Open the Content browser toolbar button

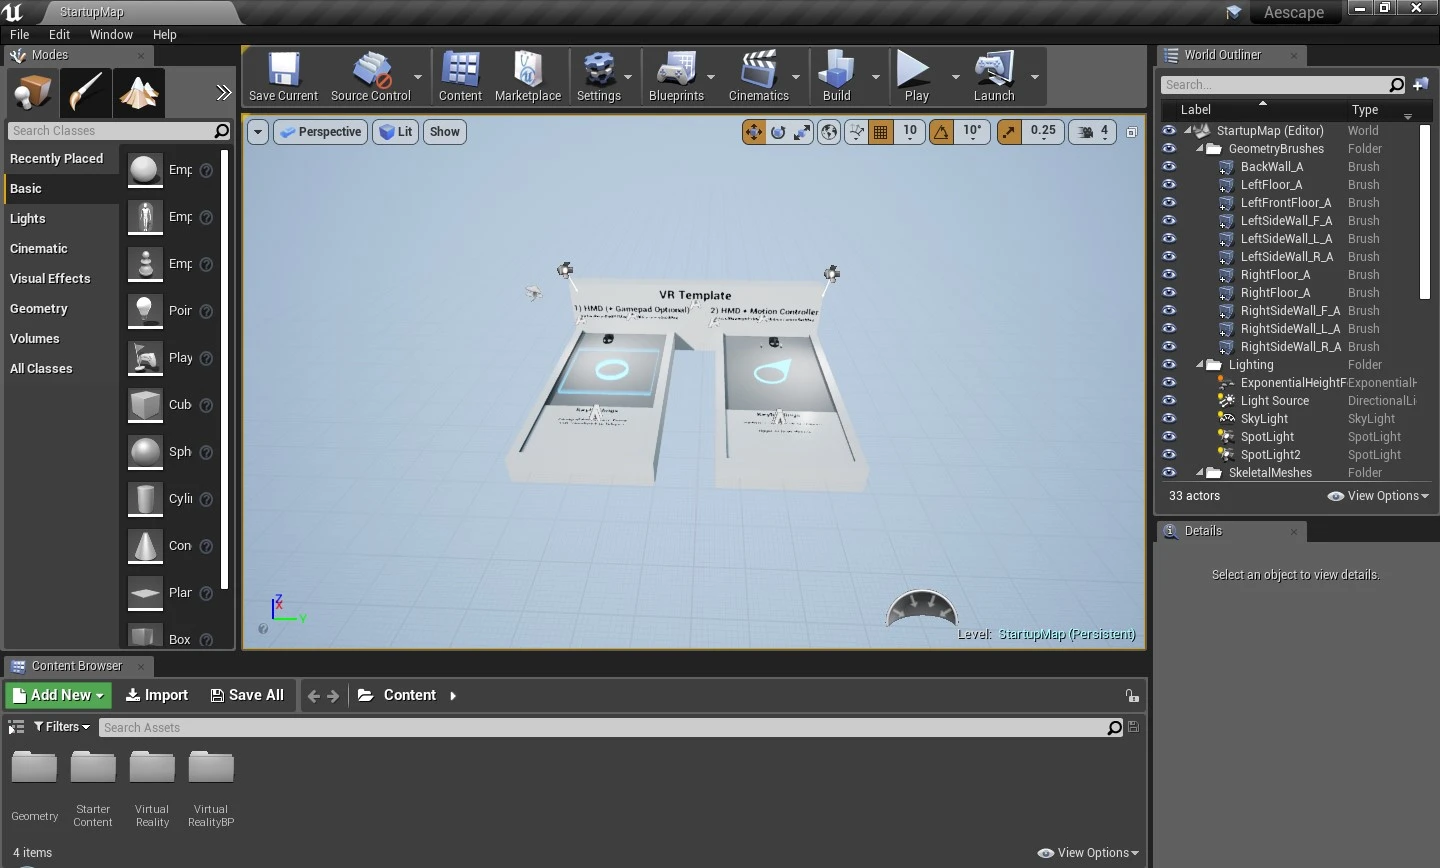click(x=460, y=77)
